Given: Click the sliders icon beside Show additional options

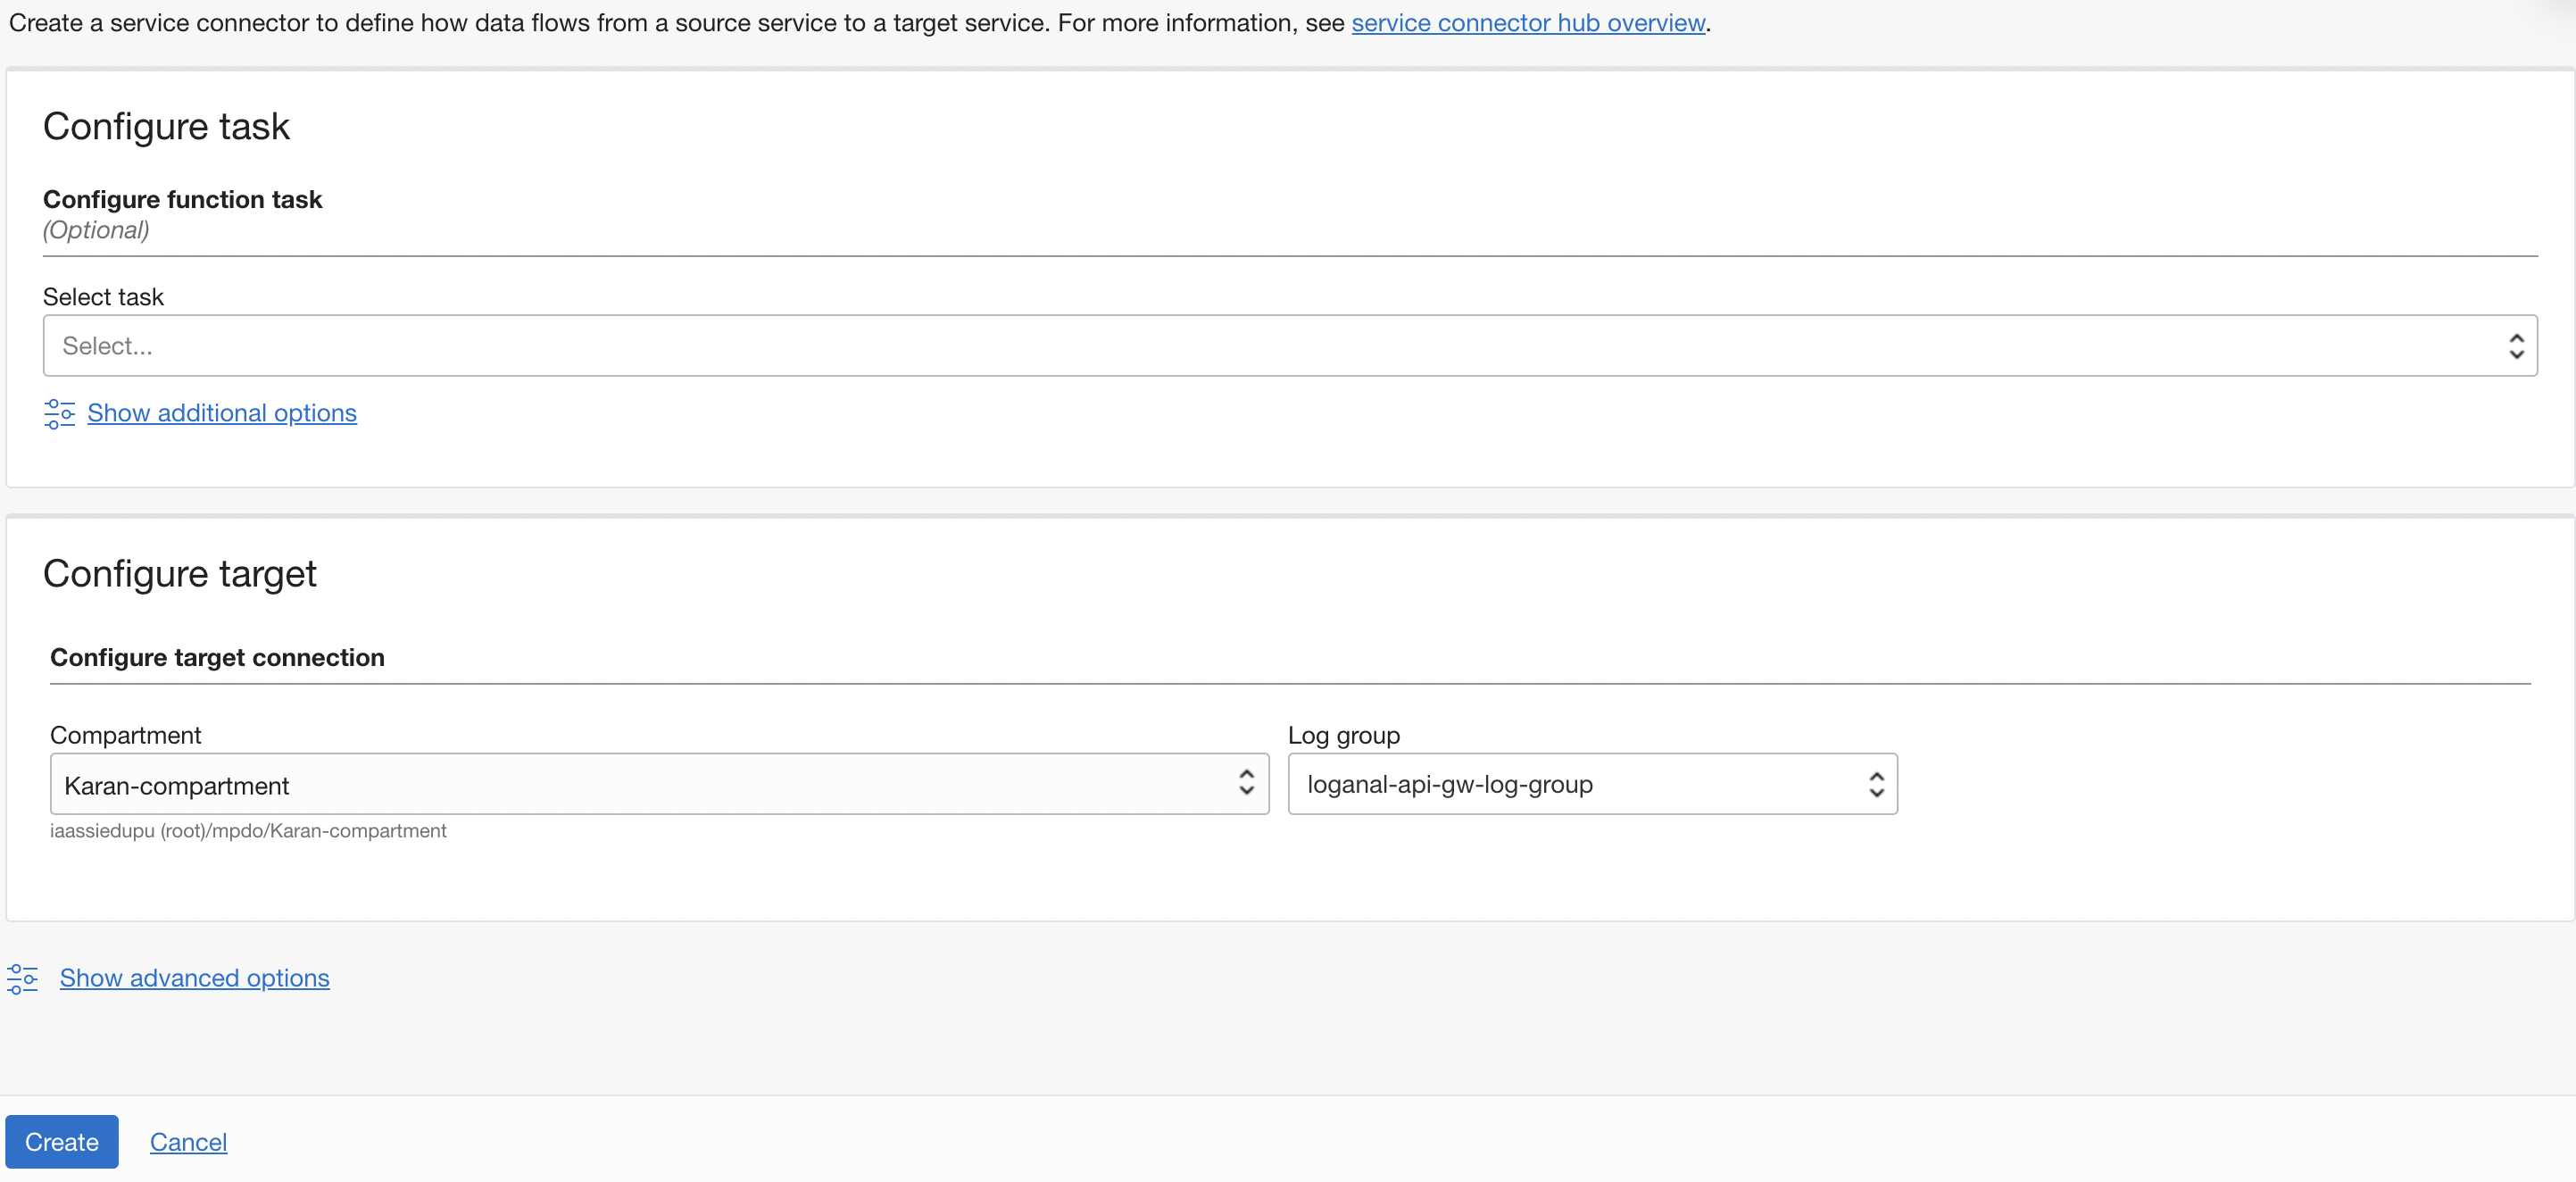Looking at the screenshot, I should 58,413.
